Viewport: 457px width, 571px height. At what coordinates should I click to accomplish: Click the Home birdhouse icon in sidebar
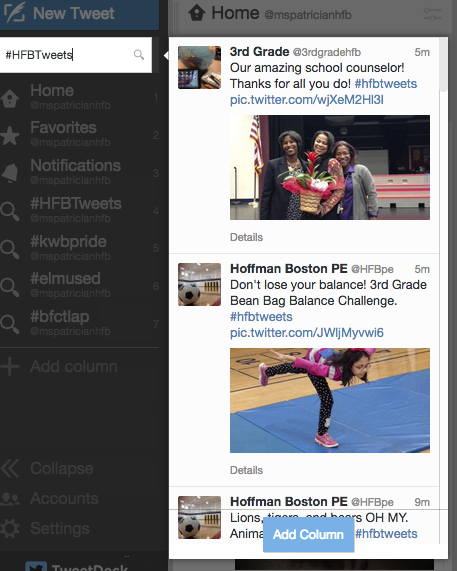10,98
